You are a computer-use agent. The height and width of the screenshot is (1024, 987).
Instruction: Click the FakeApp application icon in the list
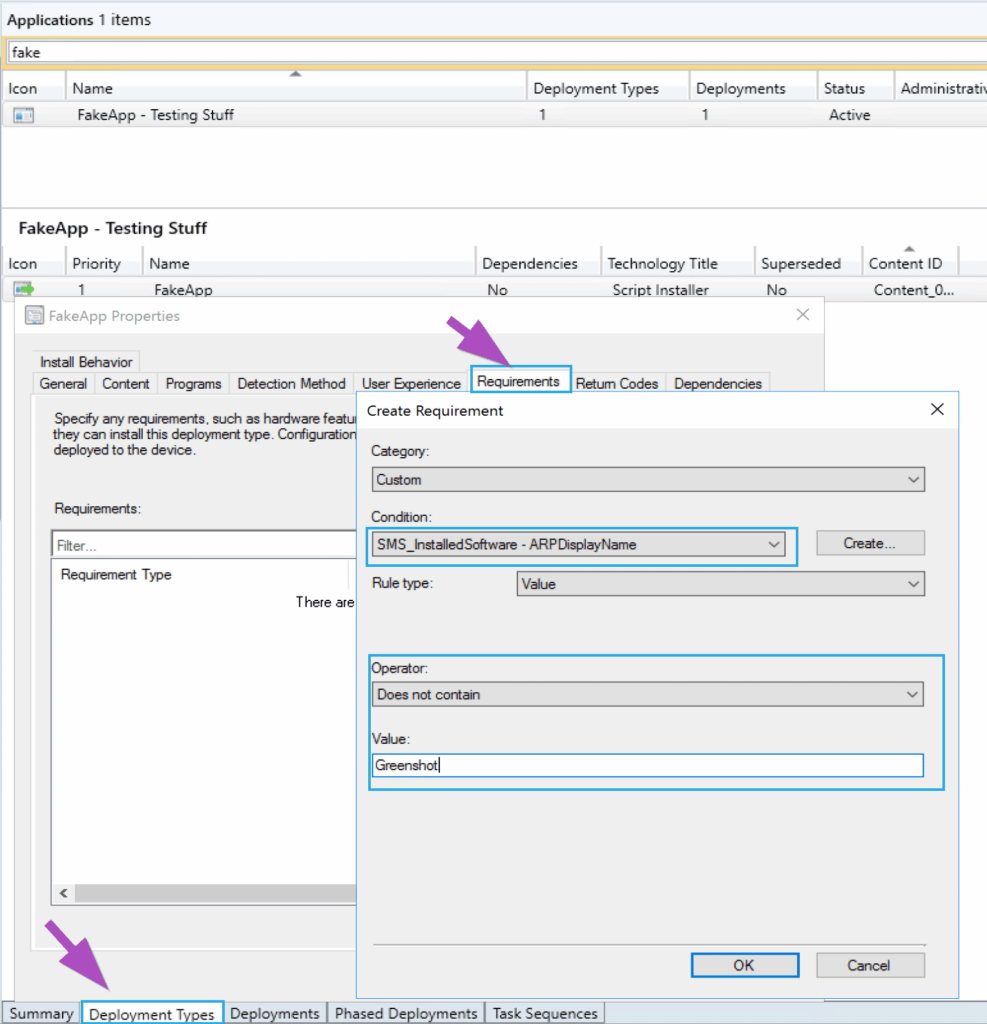pos(26,115)
